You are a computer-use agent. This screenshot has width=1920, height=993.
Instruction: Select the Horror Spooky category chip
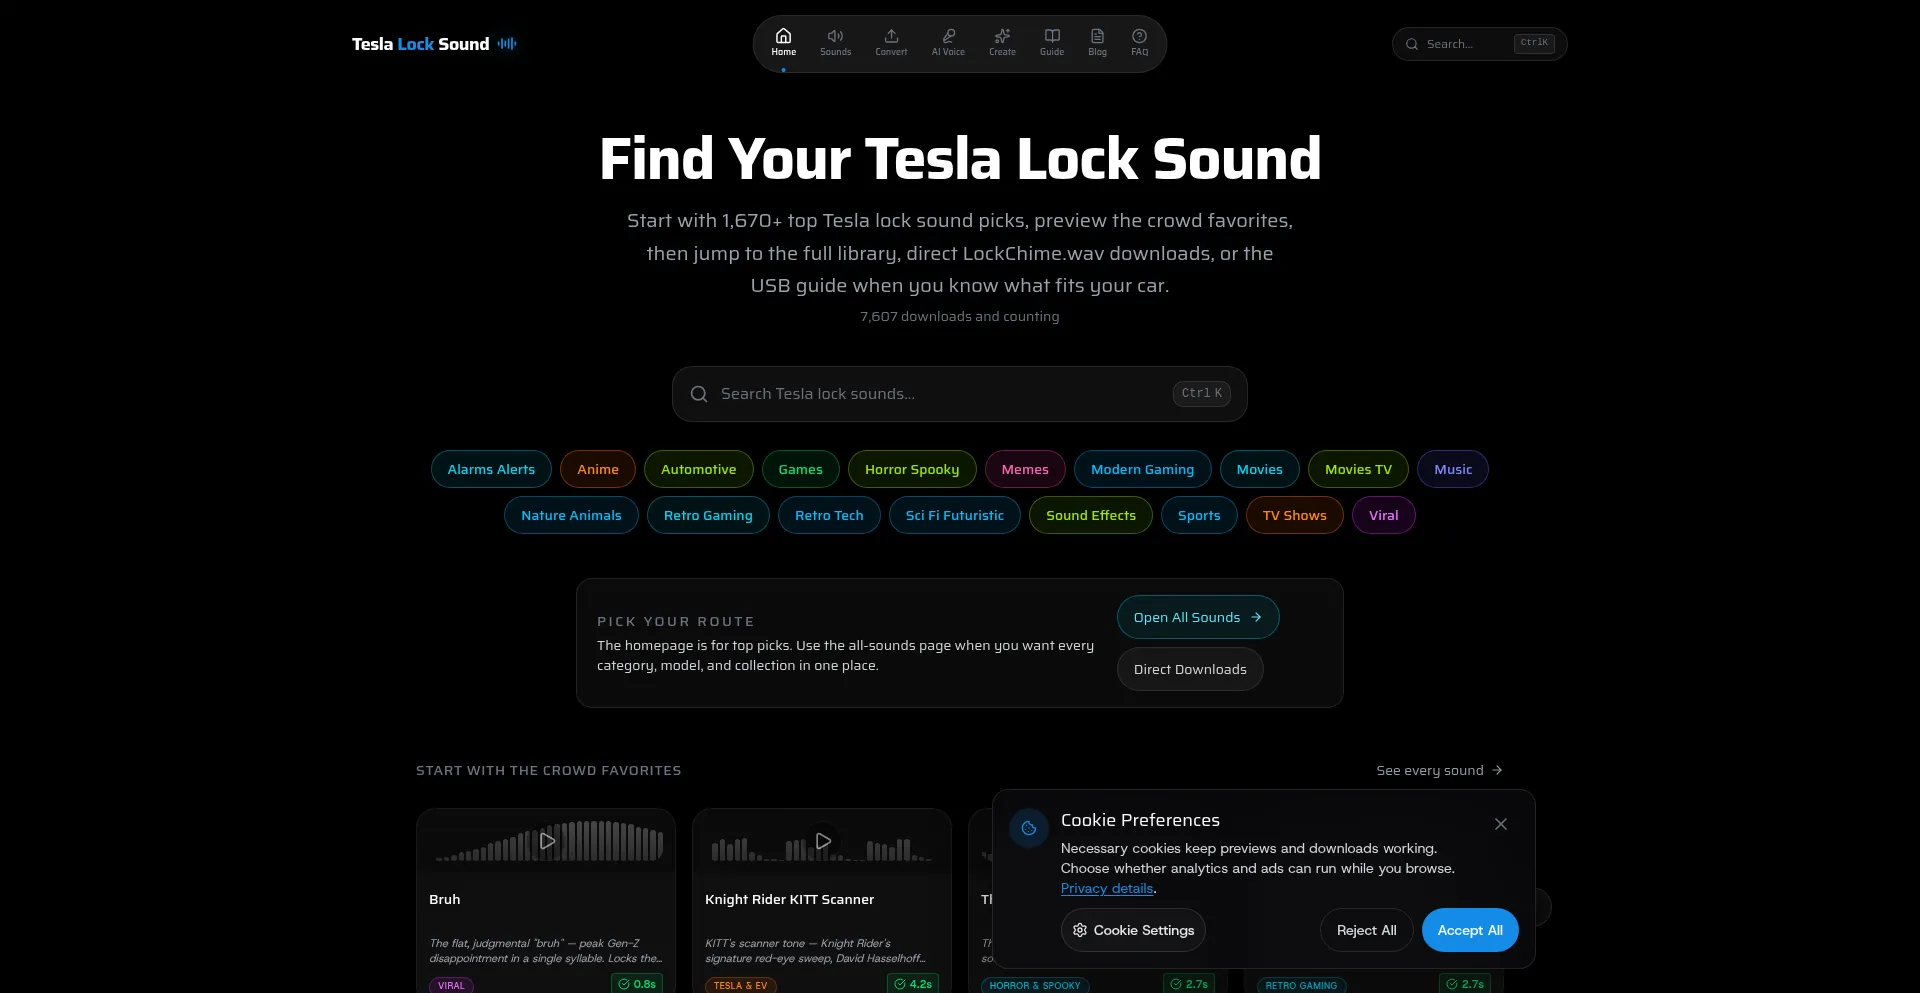[x=912, y=469]
